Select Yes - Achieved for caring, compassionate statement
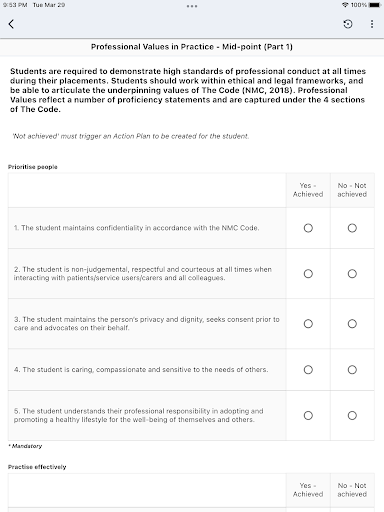The image size is (384, 512). click(308, 370)
